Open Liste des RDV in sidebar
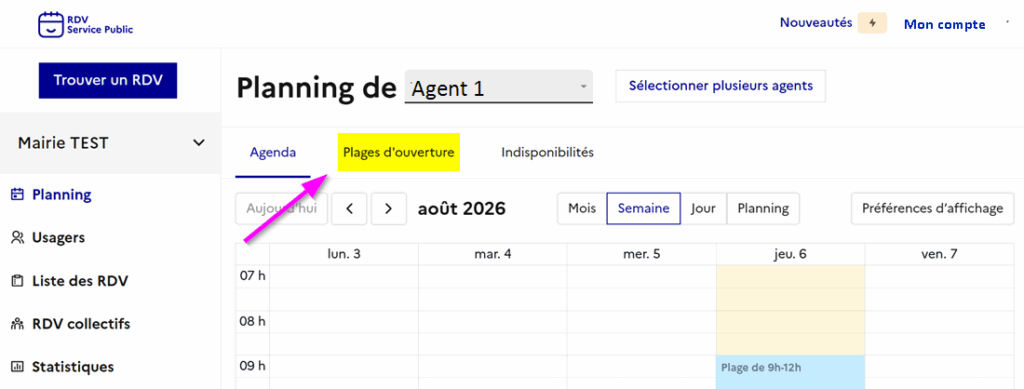Image resolution: width=1024 pixels, height=389 pixels. (80, 281)
